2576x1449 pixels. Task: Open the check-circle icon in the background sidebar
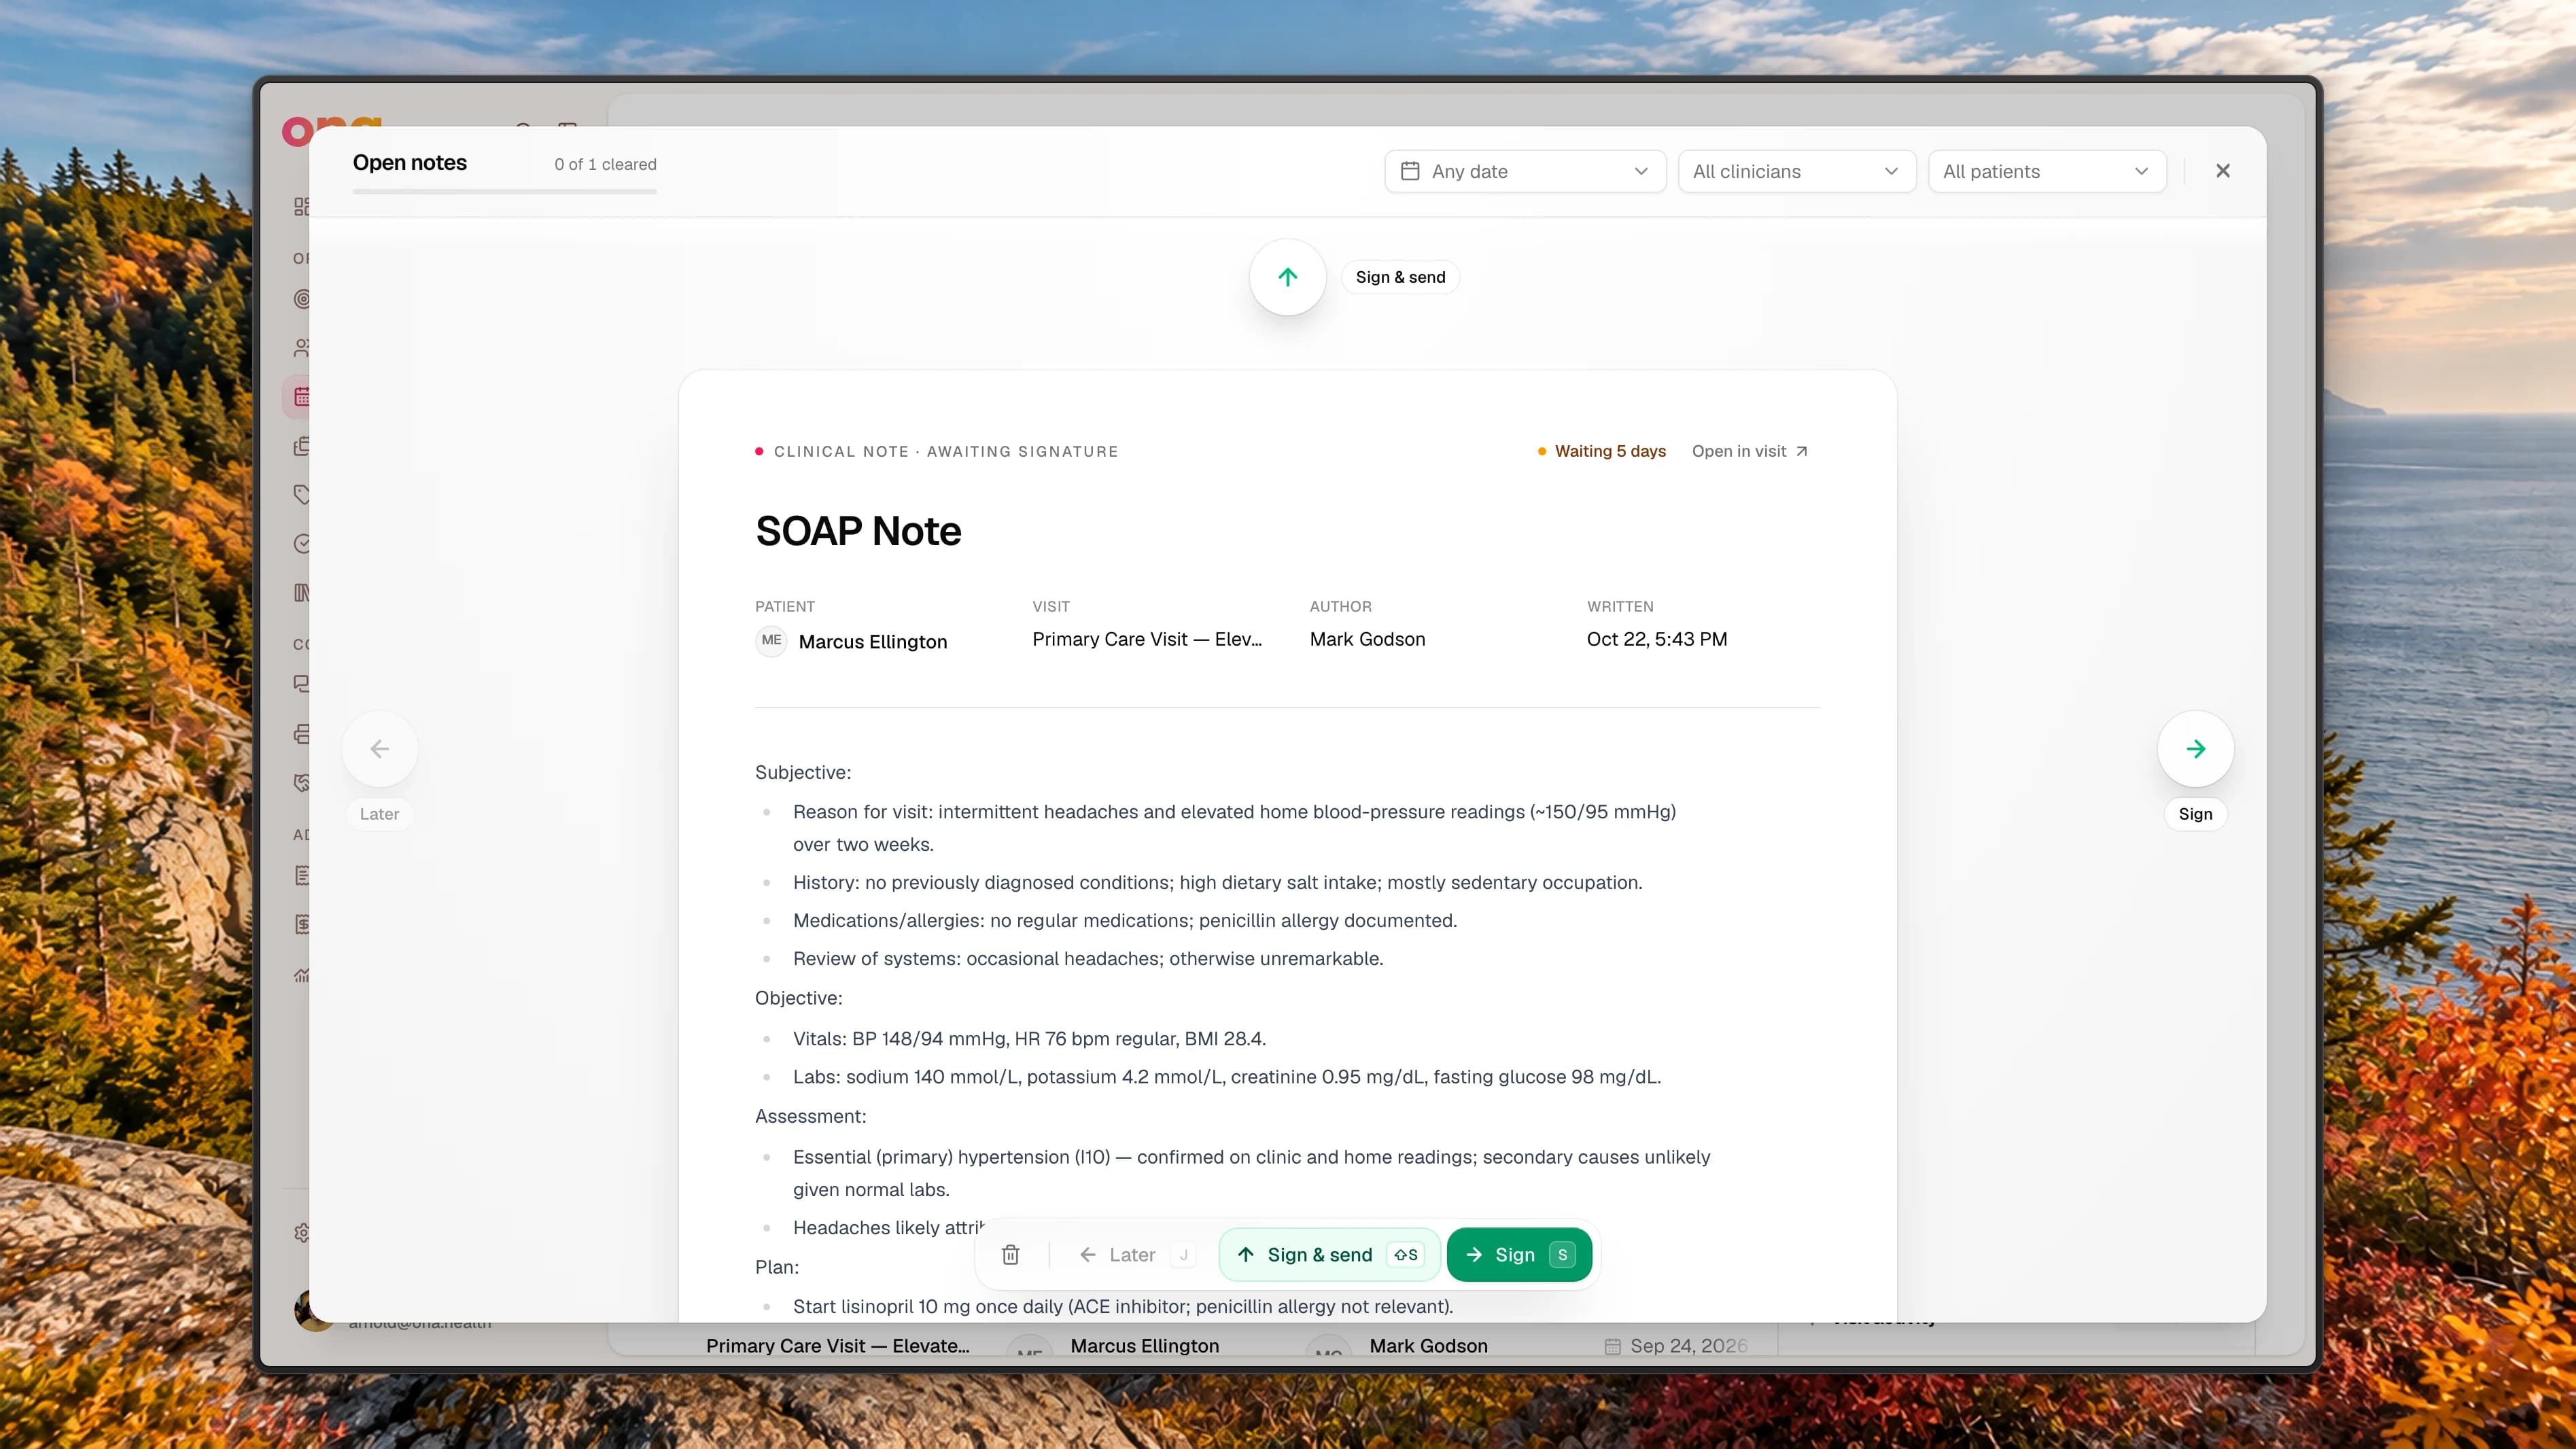pyautogui.click(x=302, y=543)
